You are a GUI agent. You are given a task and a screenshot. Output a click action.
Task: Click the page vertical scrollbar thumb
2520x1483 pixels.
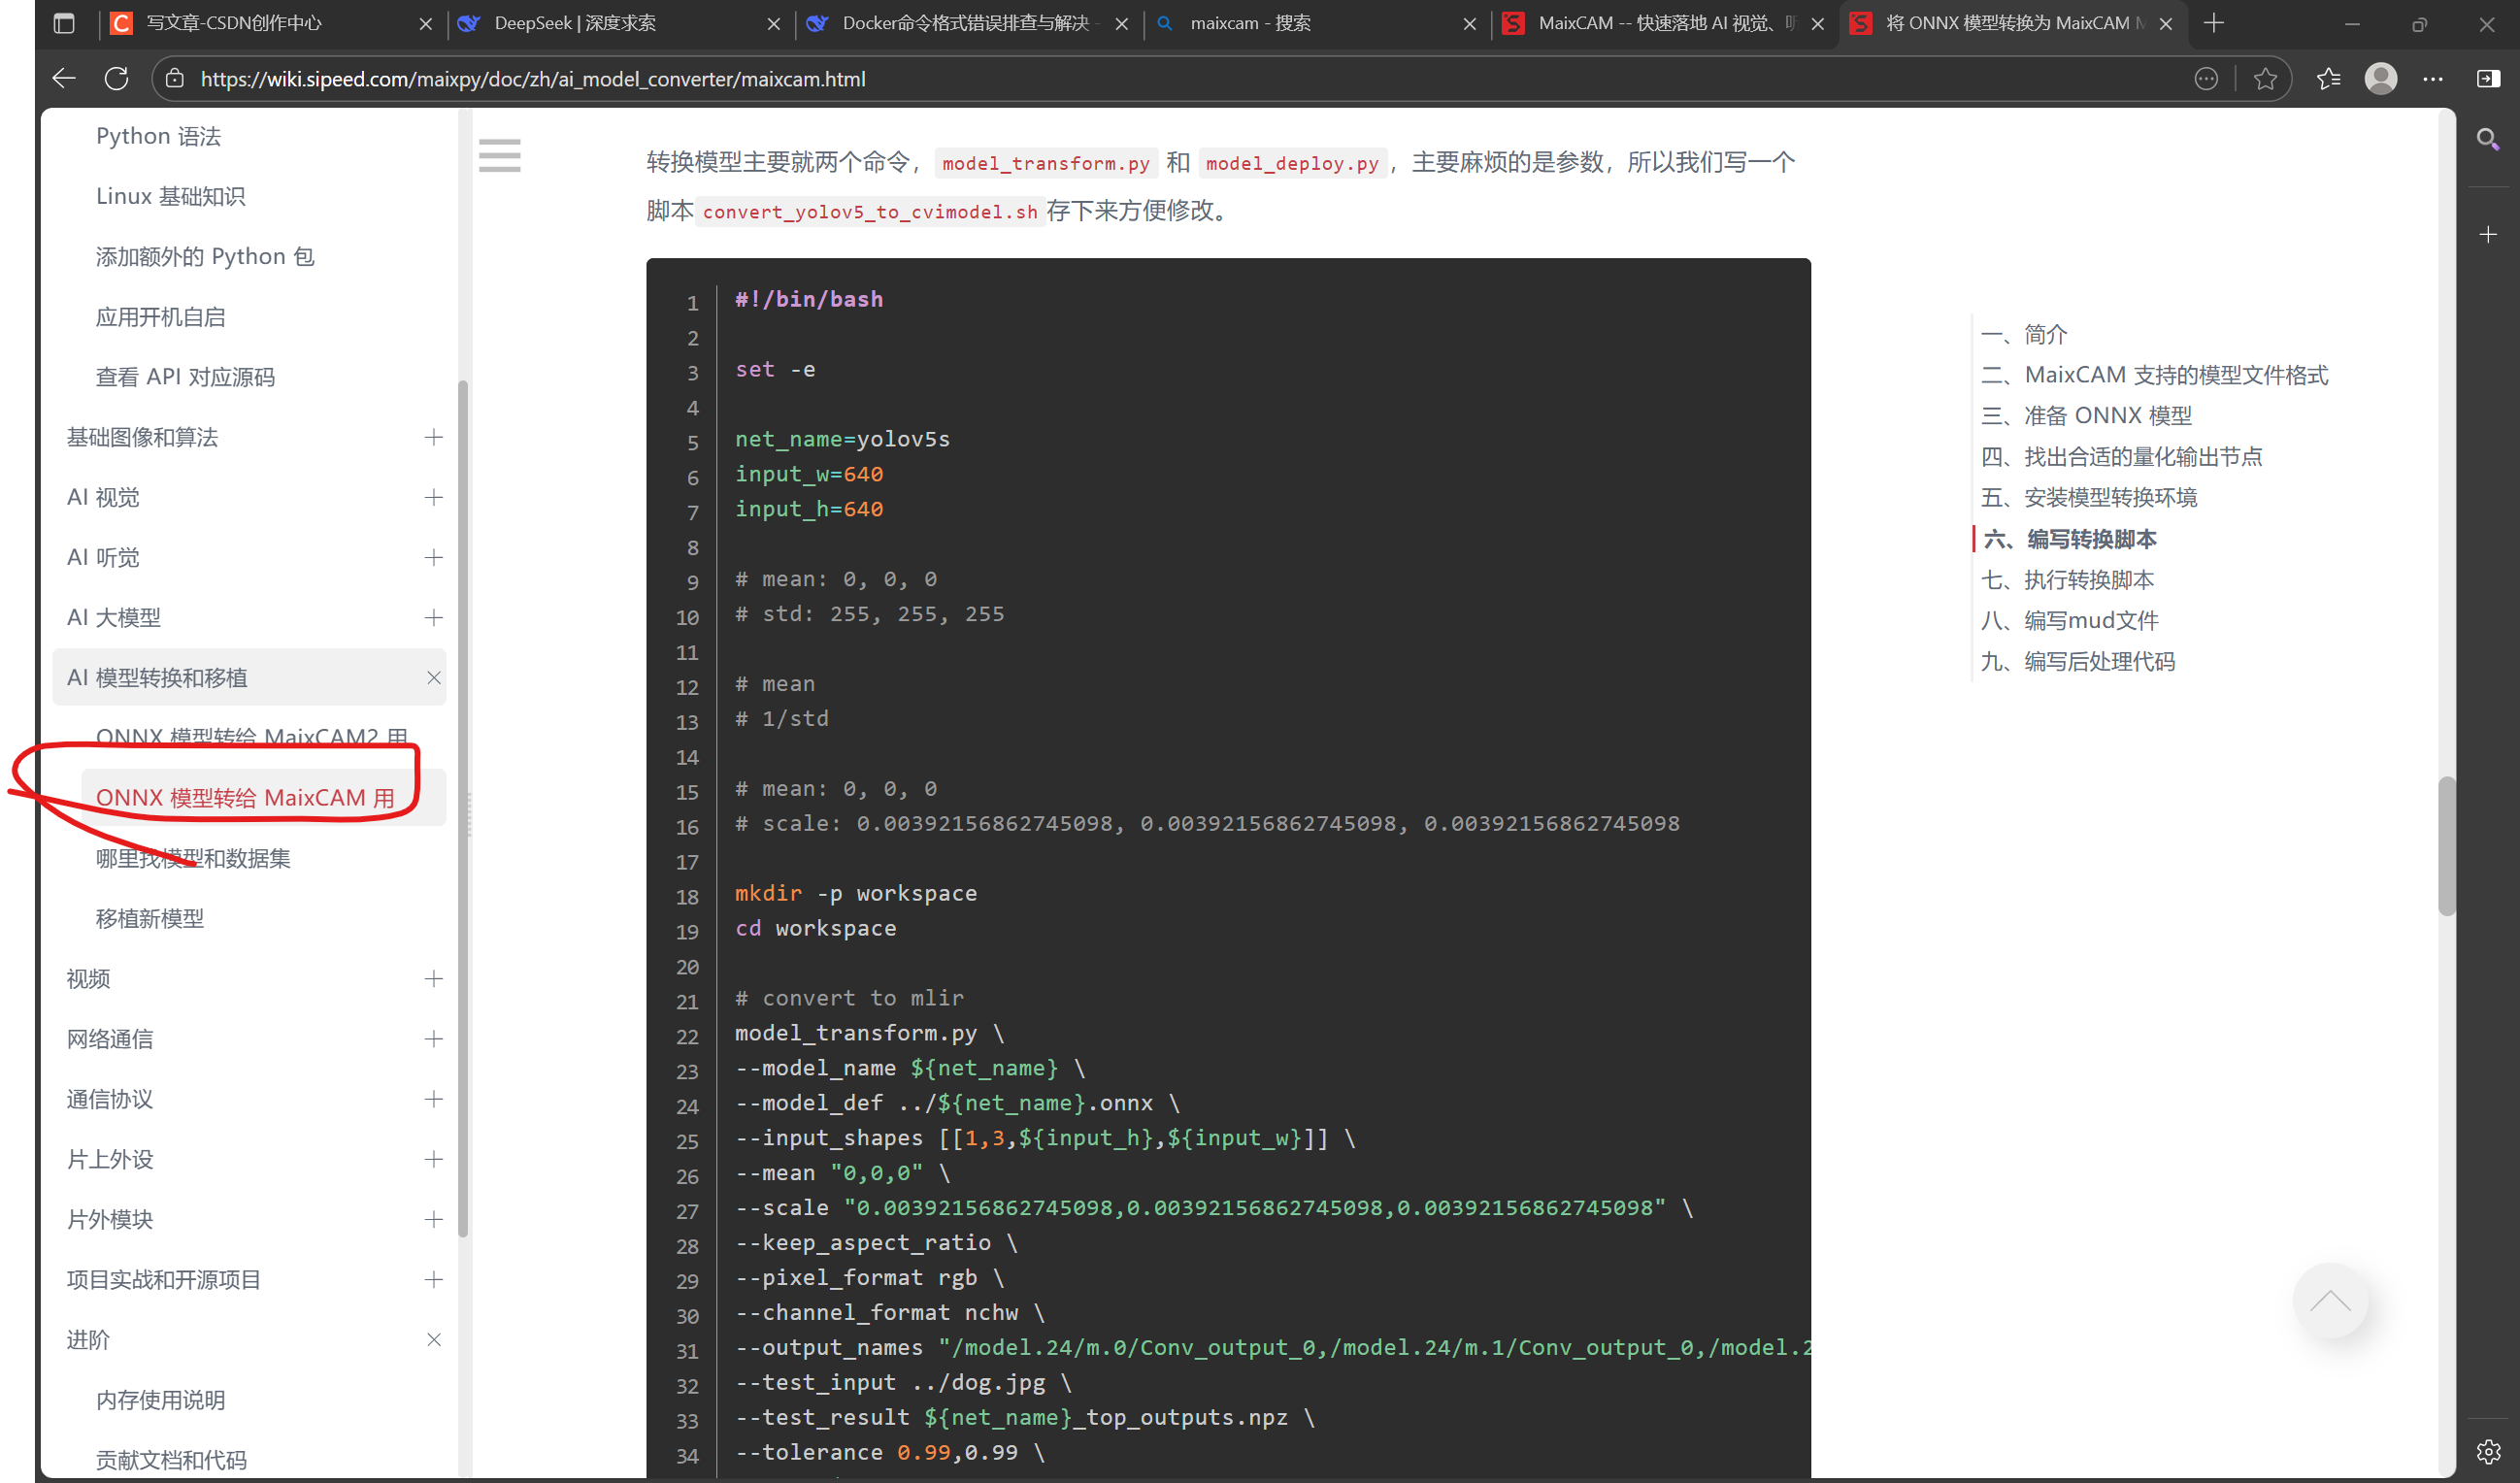click(x=2446, y=845)
